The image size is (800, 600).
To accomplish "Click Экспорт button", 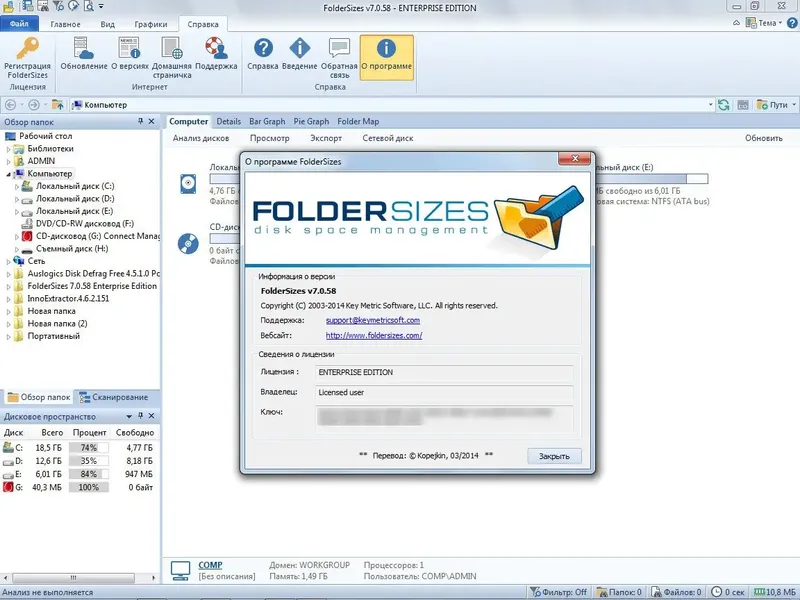I will [326, 138].
